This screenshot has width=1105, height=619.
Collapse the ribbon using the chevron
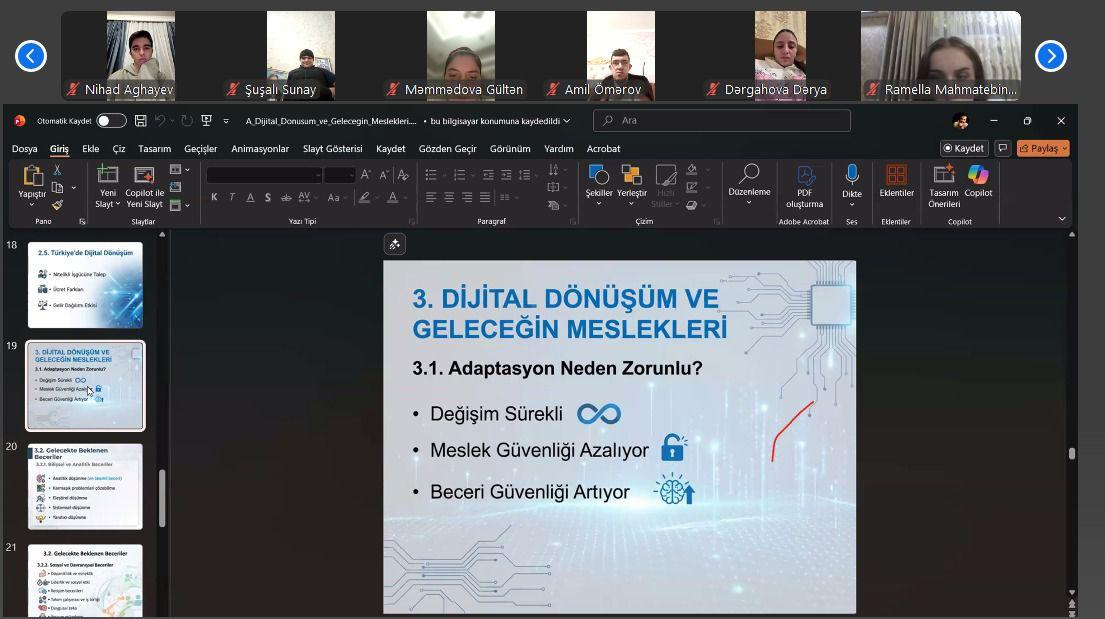point(1061,218)
